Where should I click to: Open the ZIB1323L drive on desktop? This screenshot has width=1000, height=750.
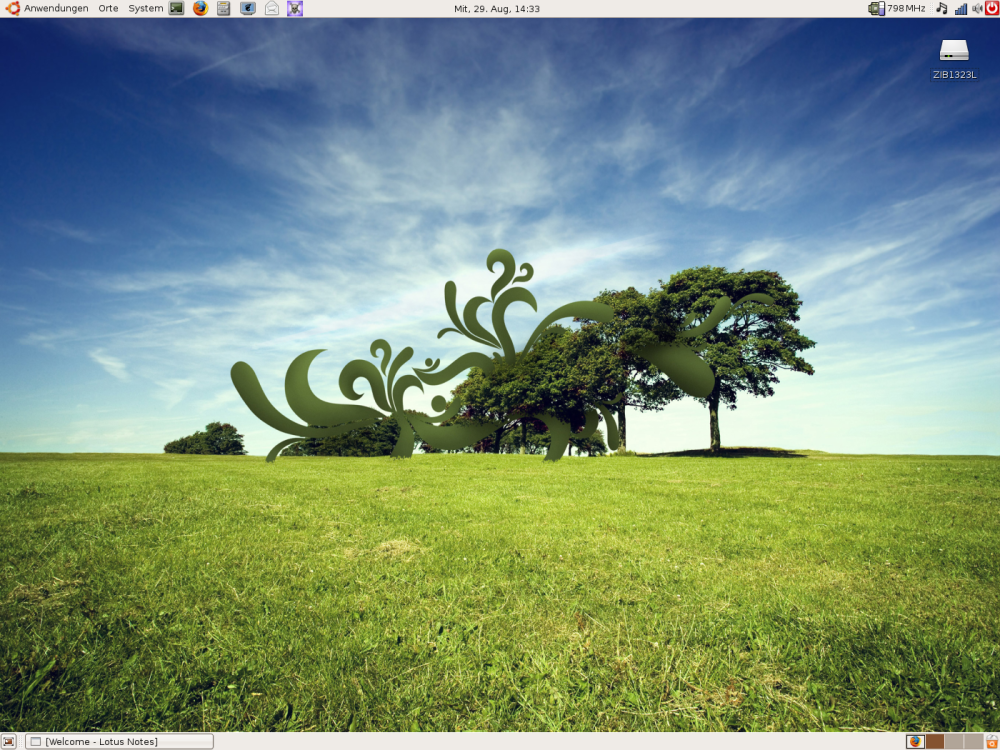pos(954,50)
